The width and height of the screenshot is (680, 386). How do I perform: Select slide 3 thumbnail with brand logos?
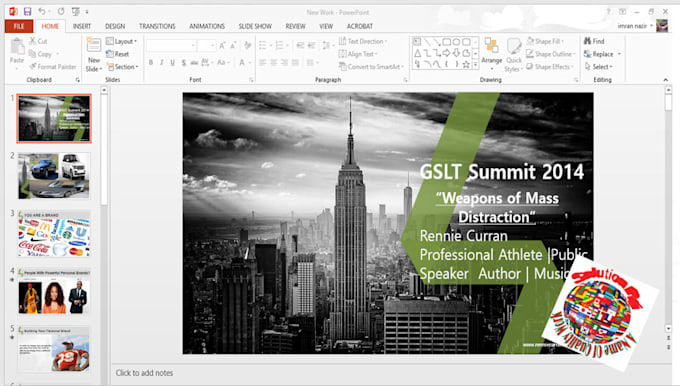pyautogui.click(x=54, y=233)
